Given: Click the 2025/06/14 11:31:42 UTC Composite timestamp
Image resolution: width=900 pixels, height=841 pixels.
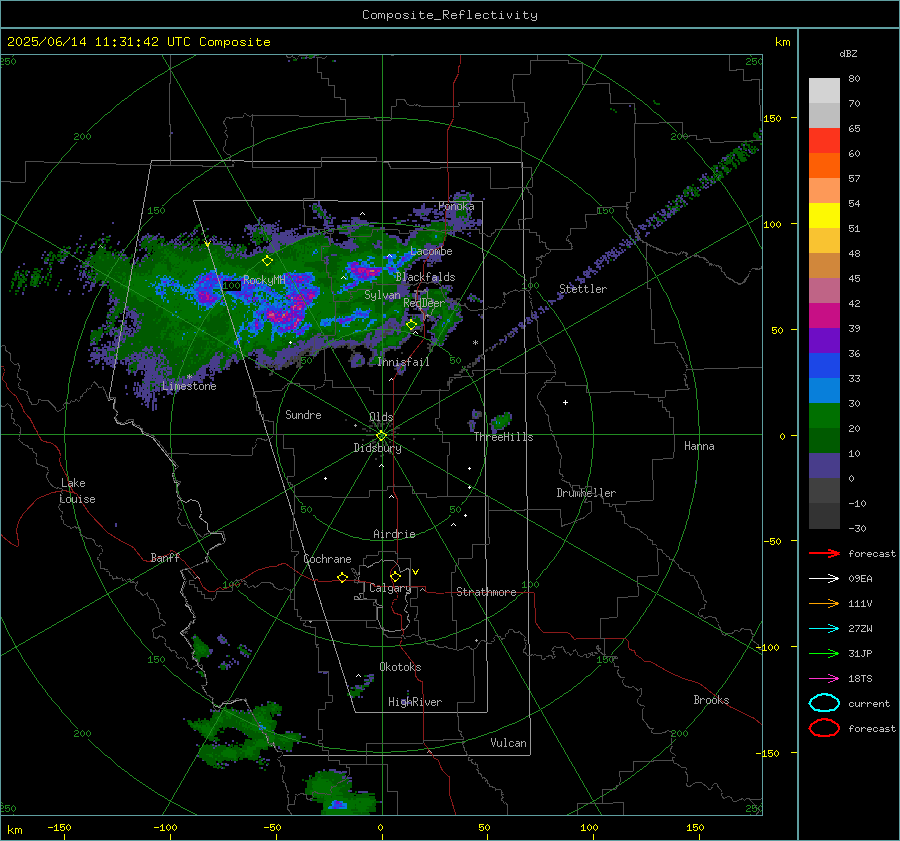Looking at the screenshot, I should coord(138,42).
